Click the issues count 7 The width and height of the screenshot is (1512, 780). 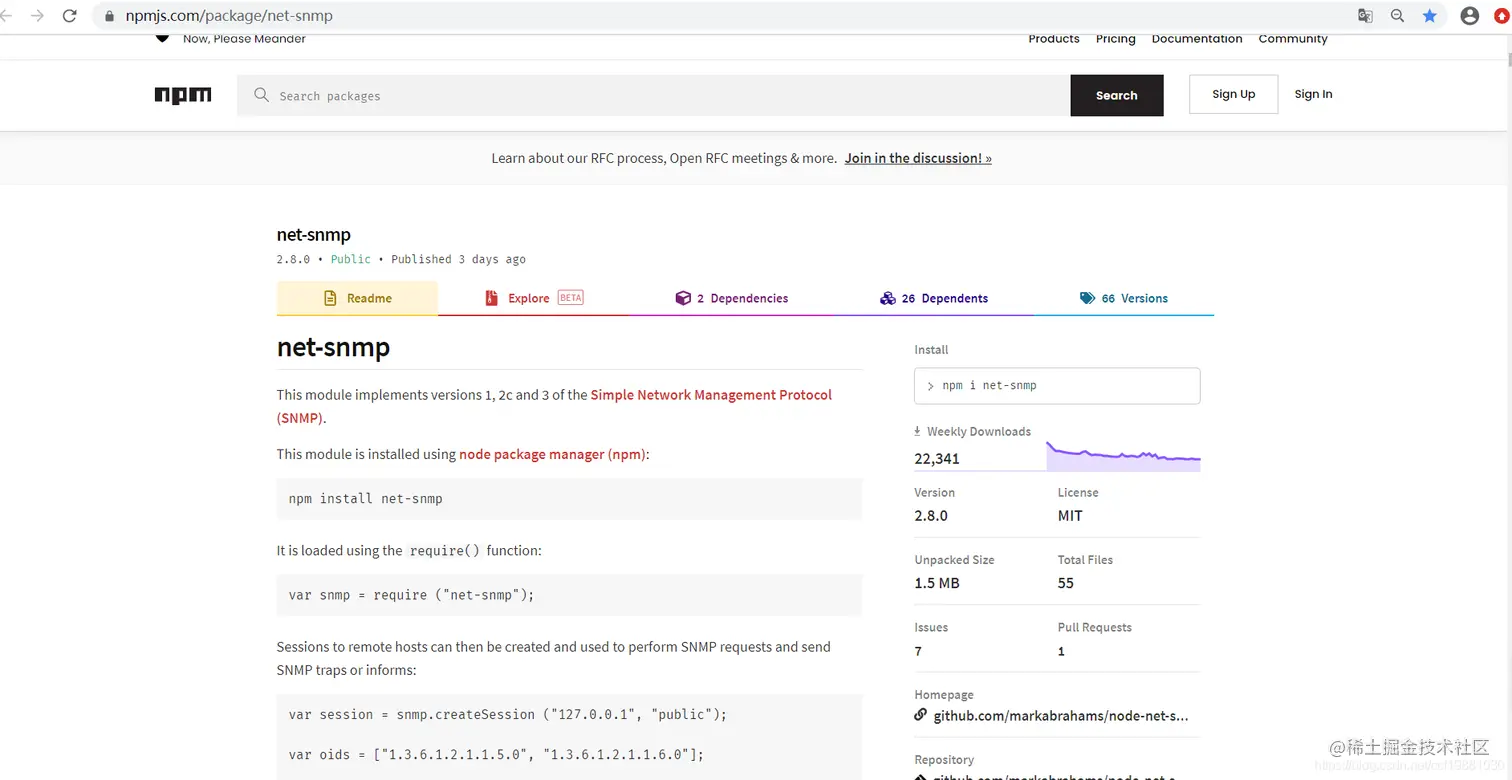pos(918,651)
